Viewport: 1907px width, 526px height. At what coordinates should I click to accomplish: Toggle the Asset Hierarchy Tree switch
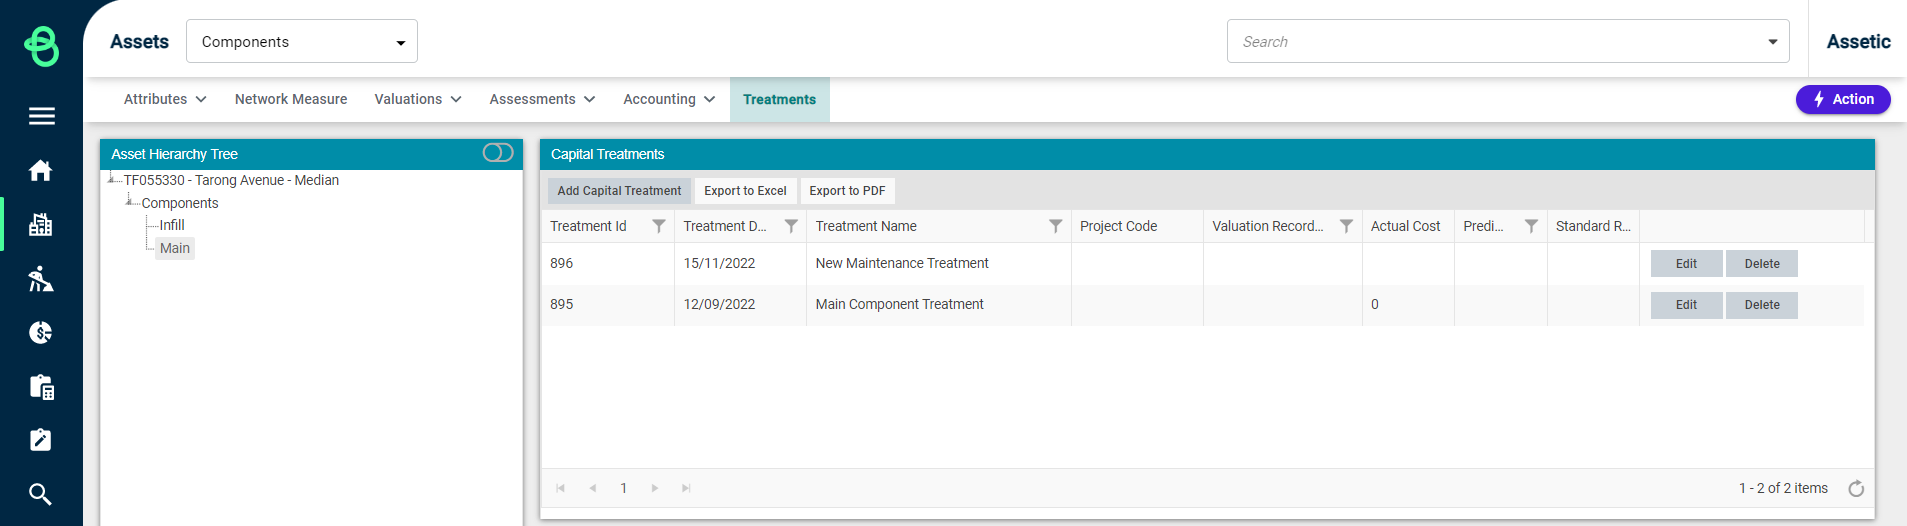click(498, 152)
